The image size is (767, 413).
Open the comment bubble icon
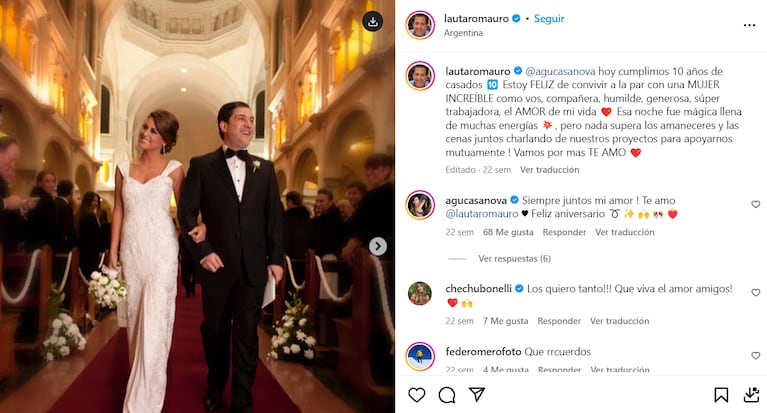[447, 394]
